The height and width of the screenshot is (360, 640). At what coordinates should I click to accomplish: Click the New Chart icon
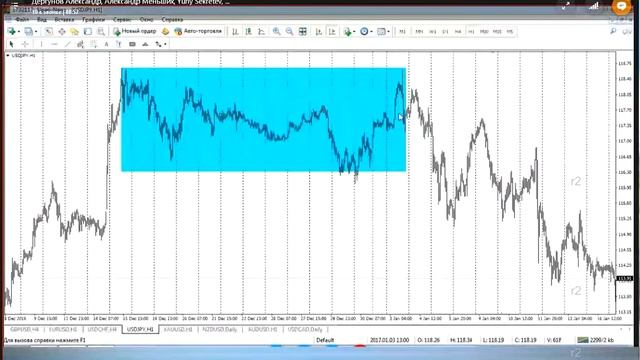click(11, 31)
